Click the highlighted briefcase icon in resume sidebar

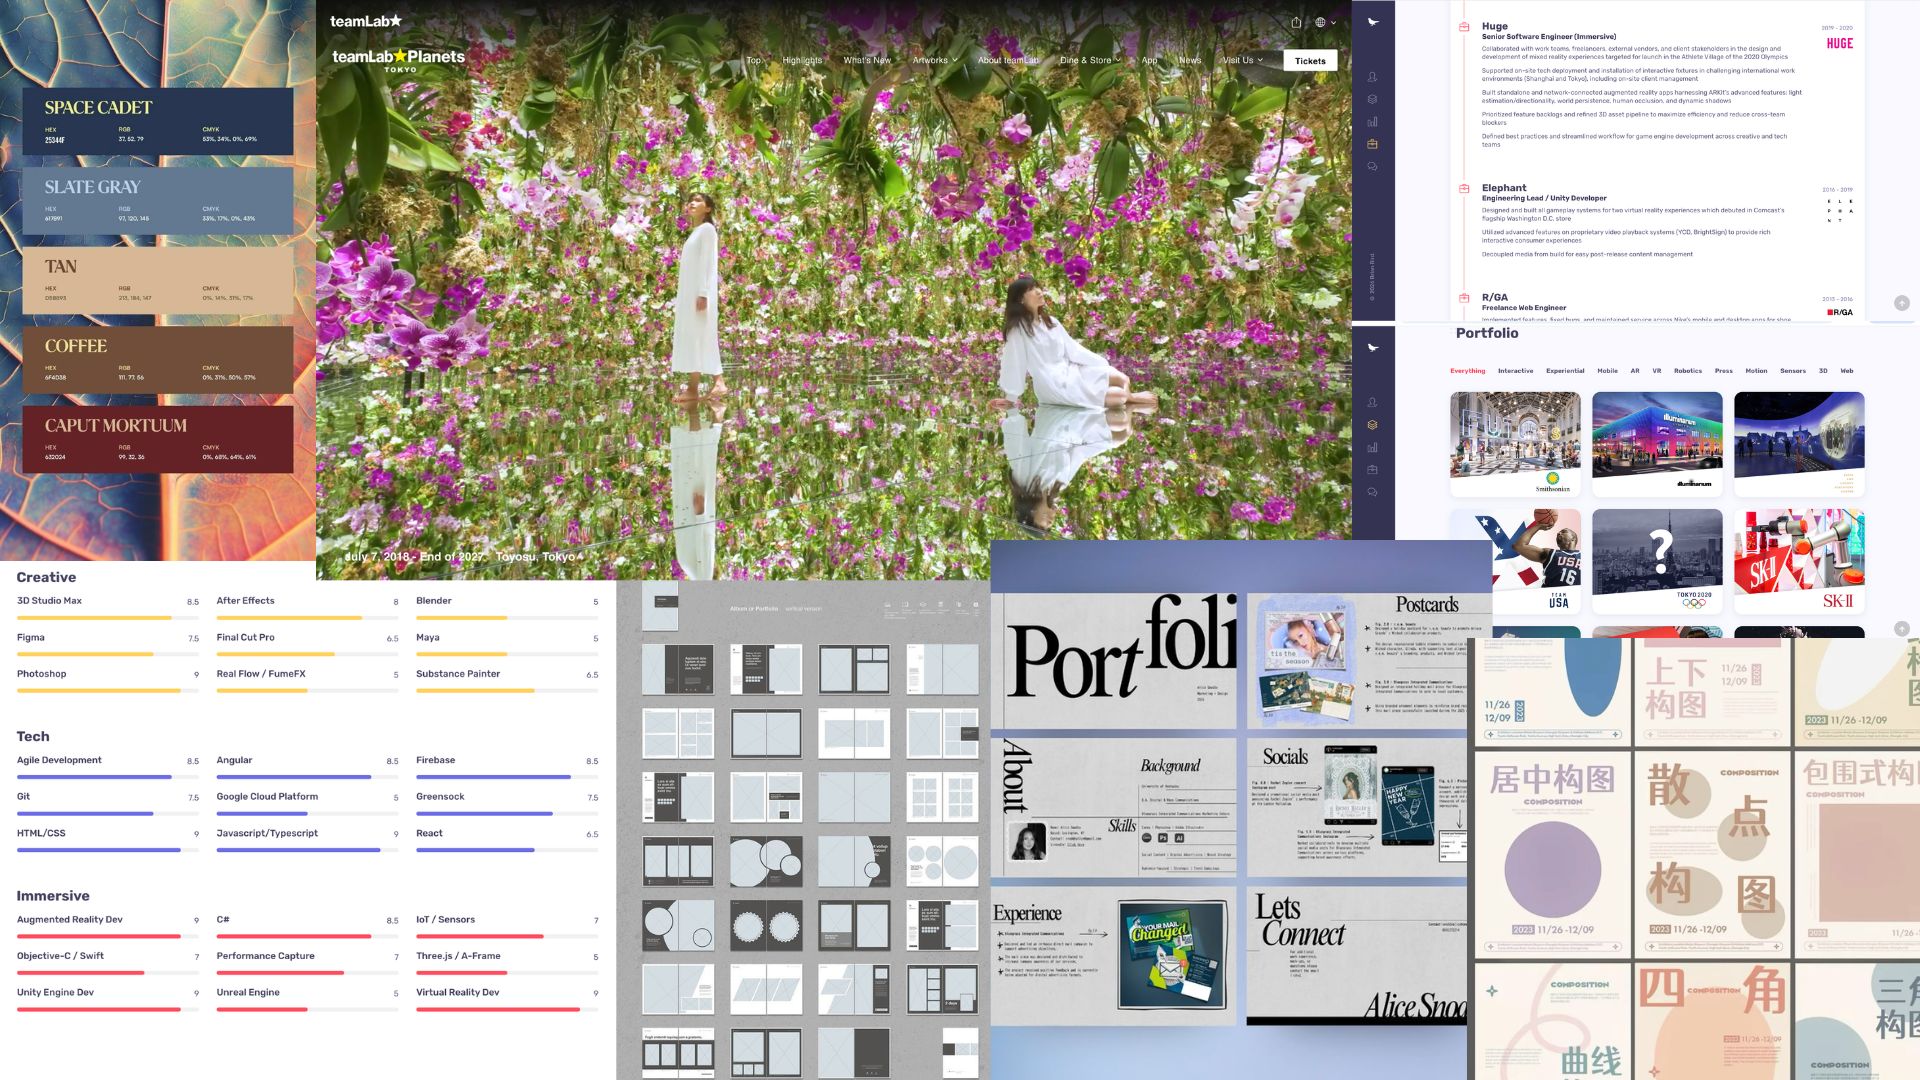1372,144
